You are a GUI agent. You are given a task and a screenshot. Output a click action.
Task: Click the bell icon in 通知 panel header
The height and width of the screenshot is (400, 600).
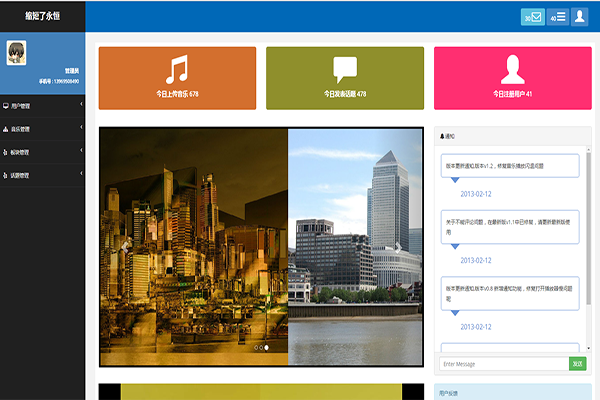point(442,136)
